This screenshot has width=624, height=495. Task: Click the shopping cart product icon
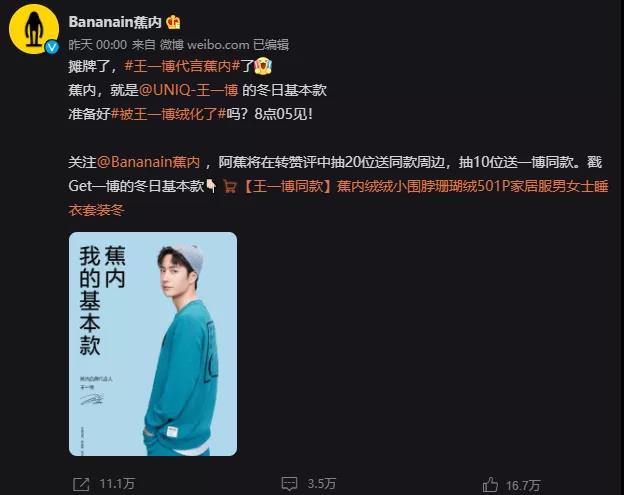pos(230,186)
